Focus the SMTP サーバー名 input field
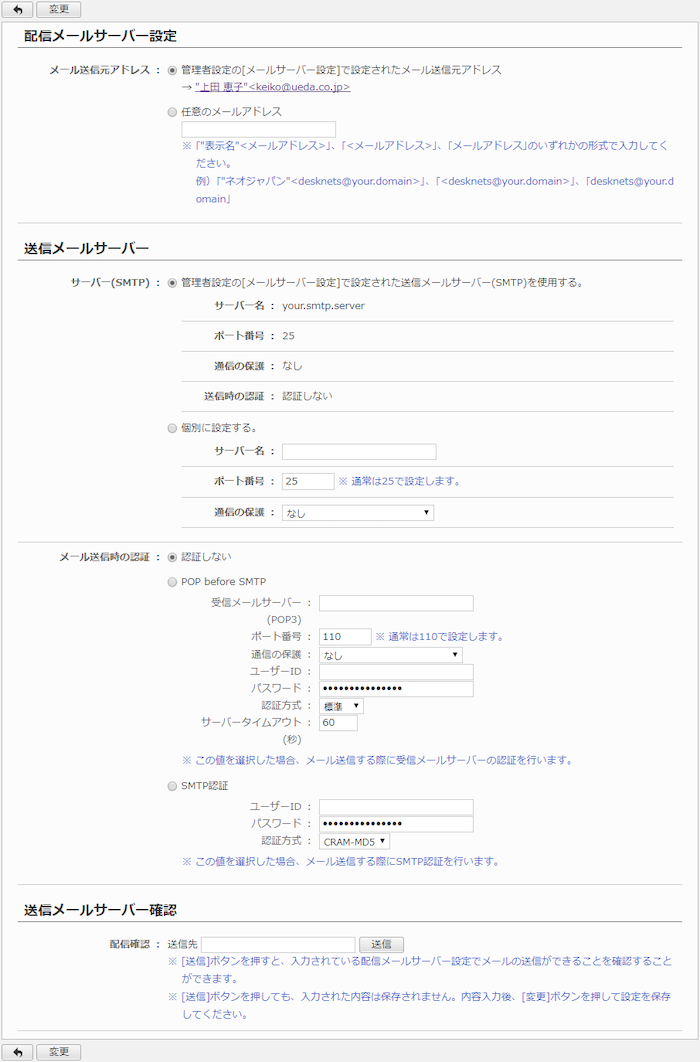The height and width of the screenshot is (1062, 700). (x=359, y=452)
